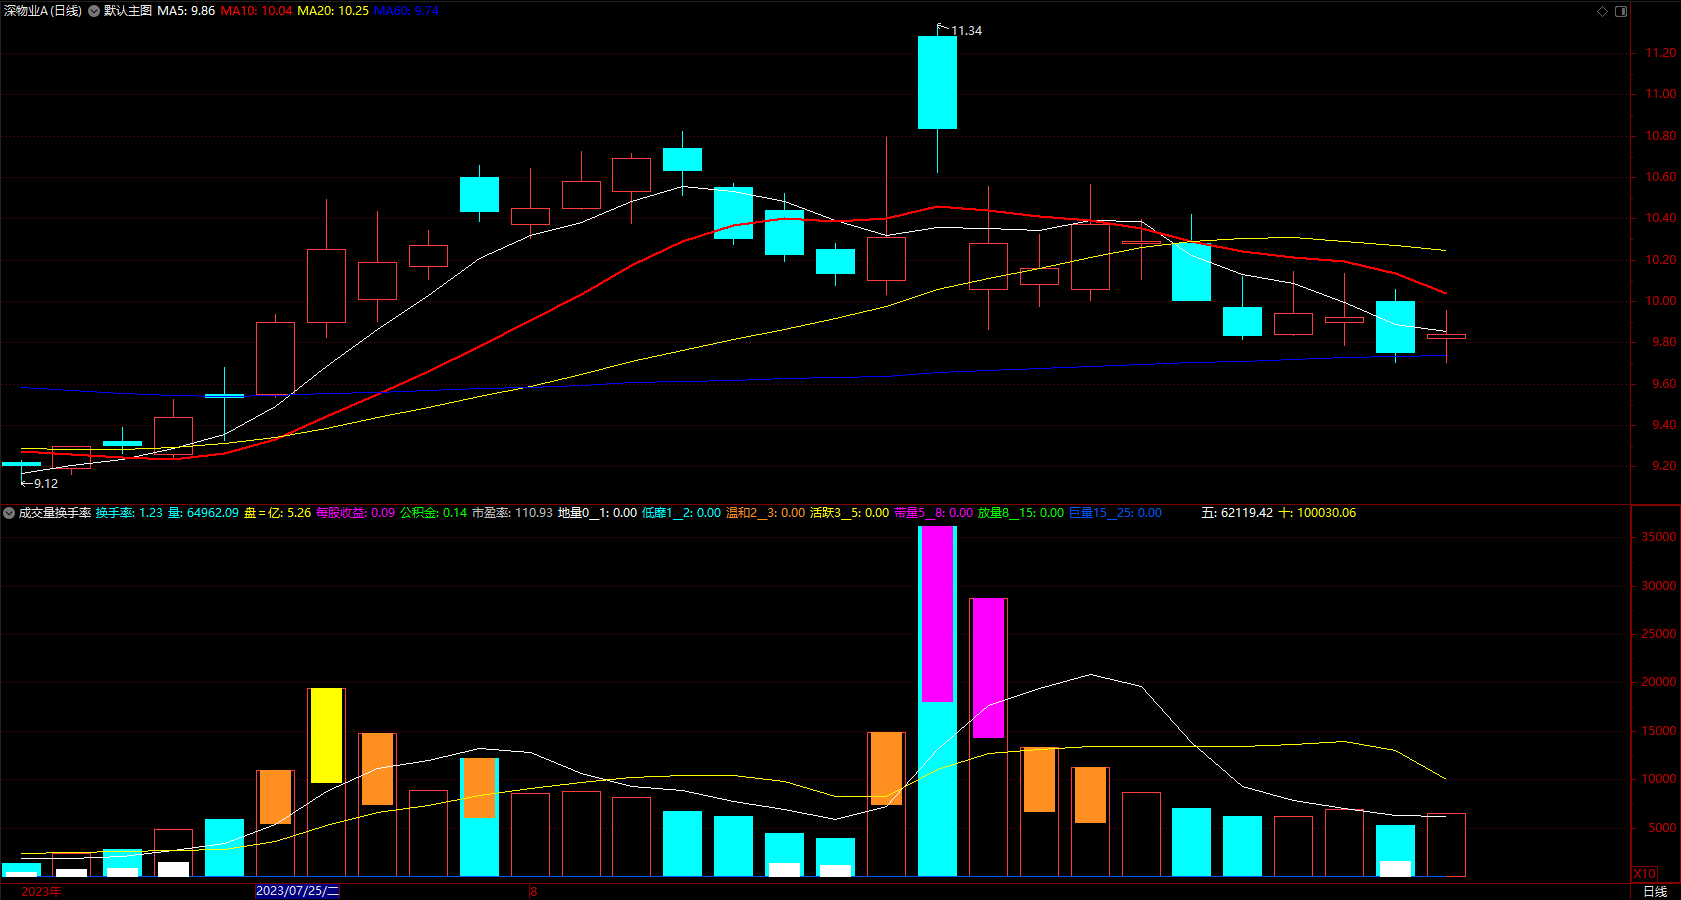1681x900 pixels.
Task: Select the MA20: 10.25 label
Action: click(333, 11)
